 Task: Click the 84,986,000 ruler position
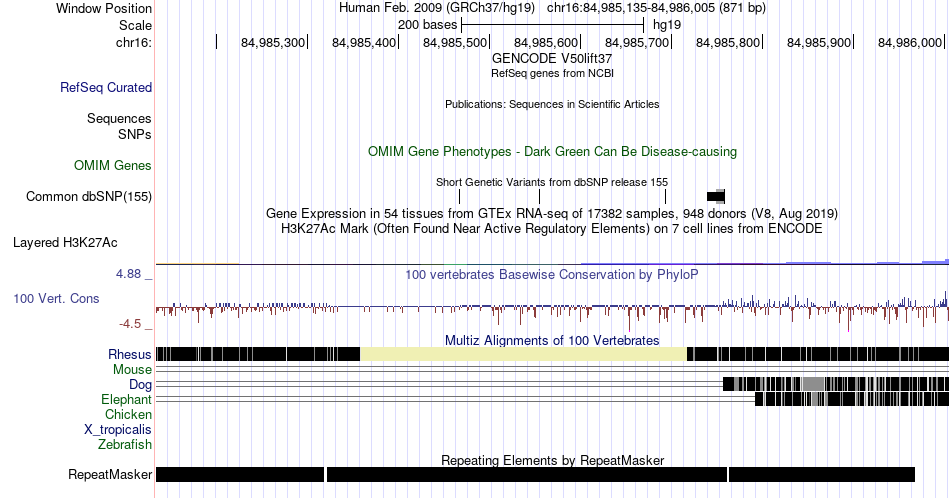pyautogui.click(x=909, y=42)
